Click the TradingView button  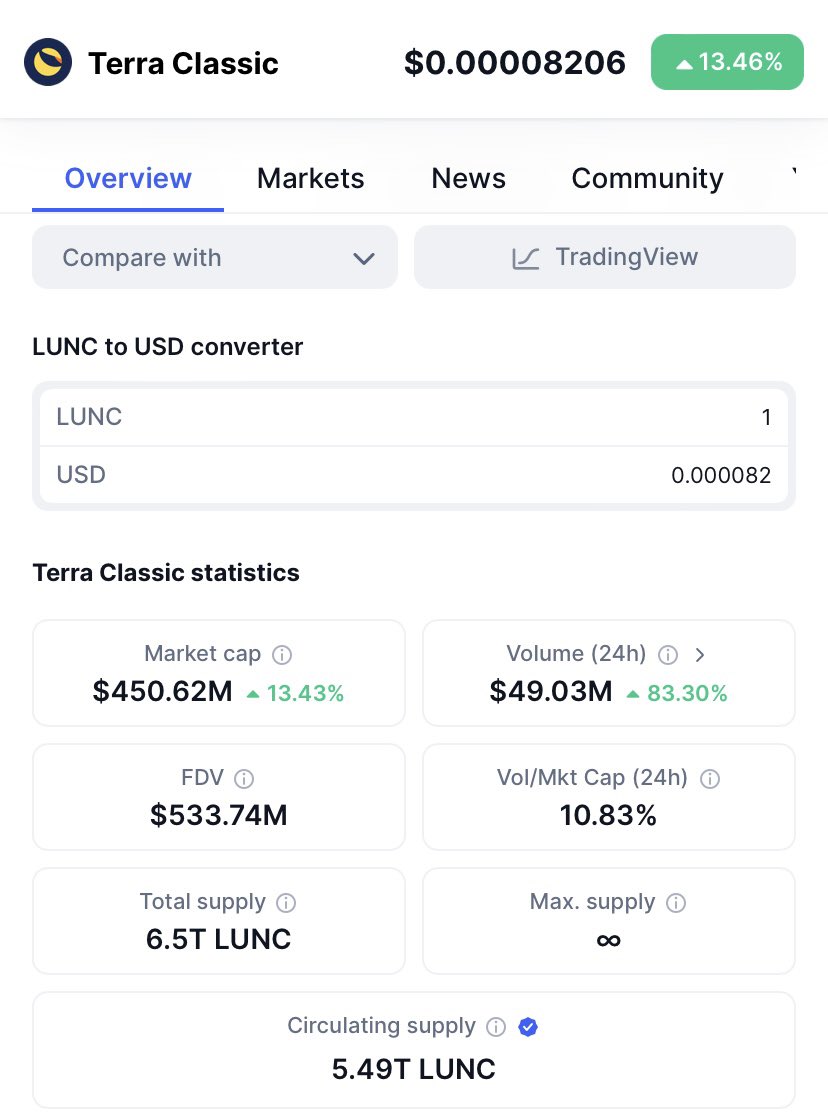pyautogui.click(x=605, y=257)
